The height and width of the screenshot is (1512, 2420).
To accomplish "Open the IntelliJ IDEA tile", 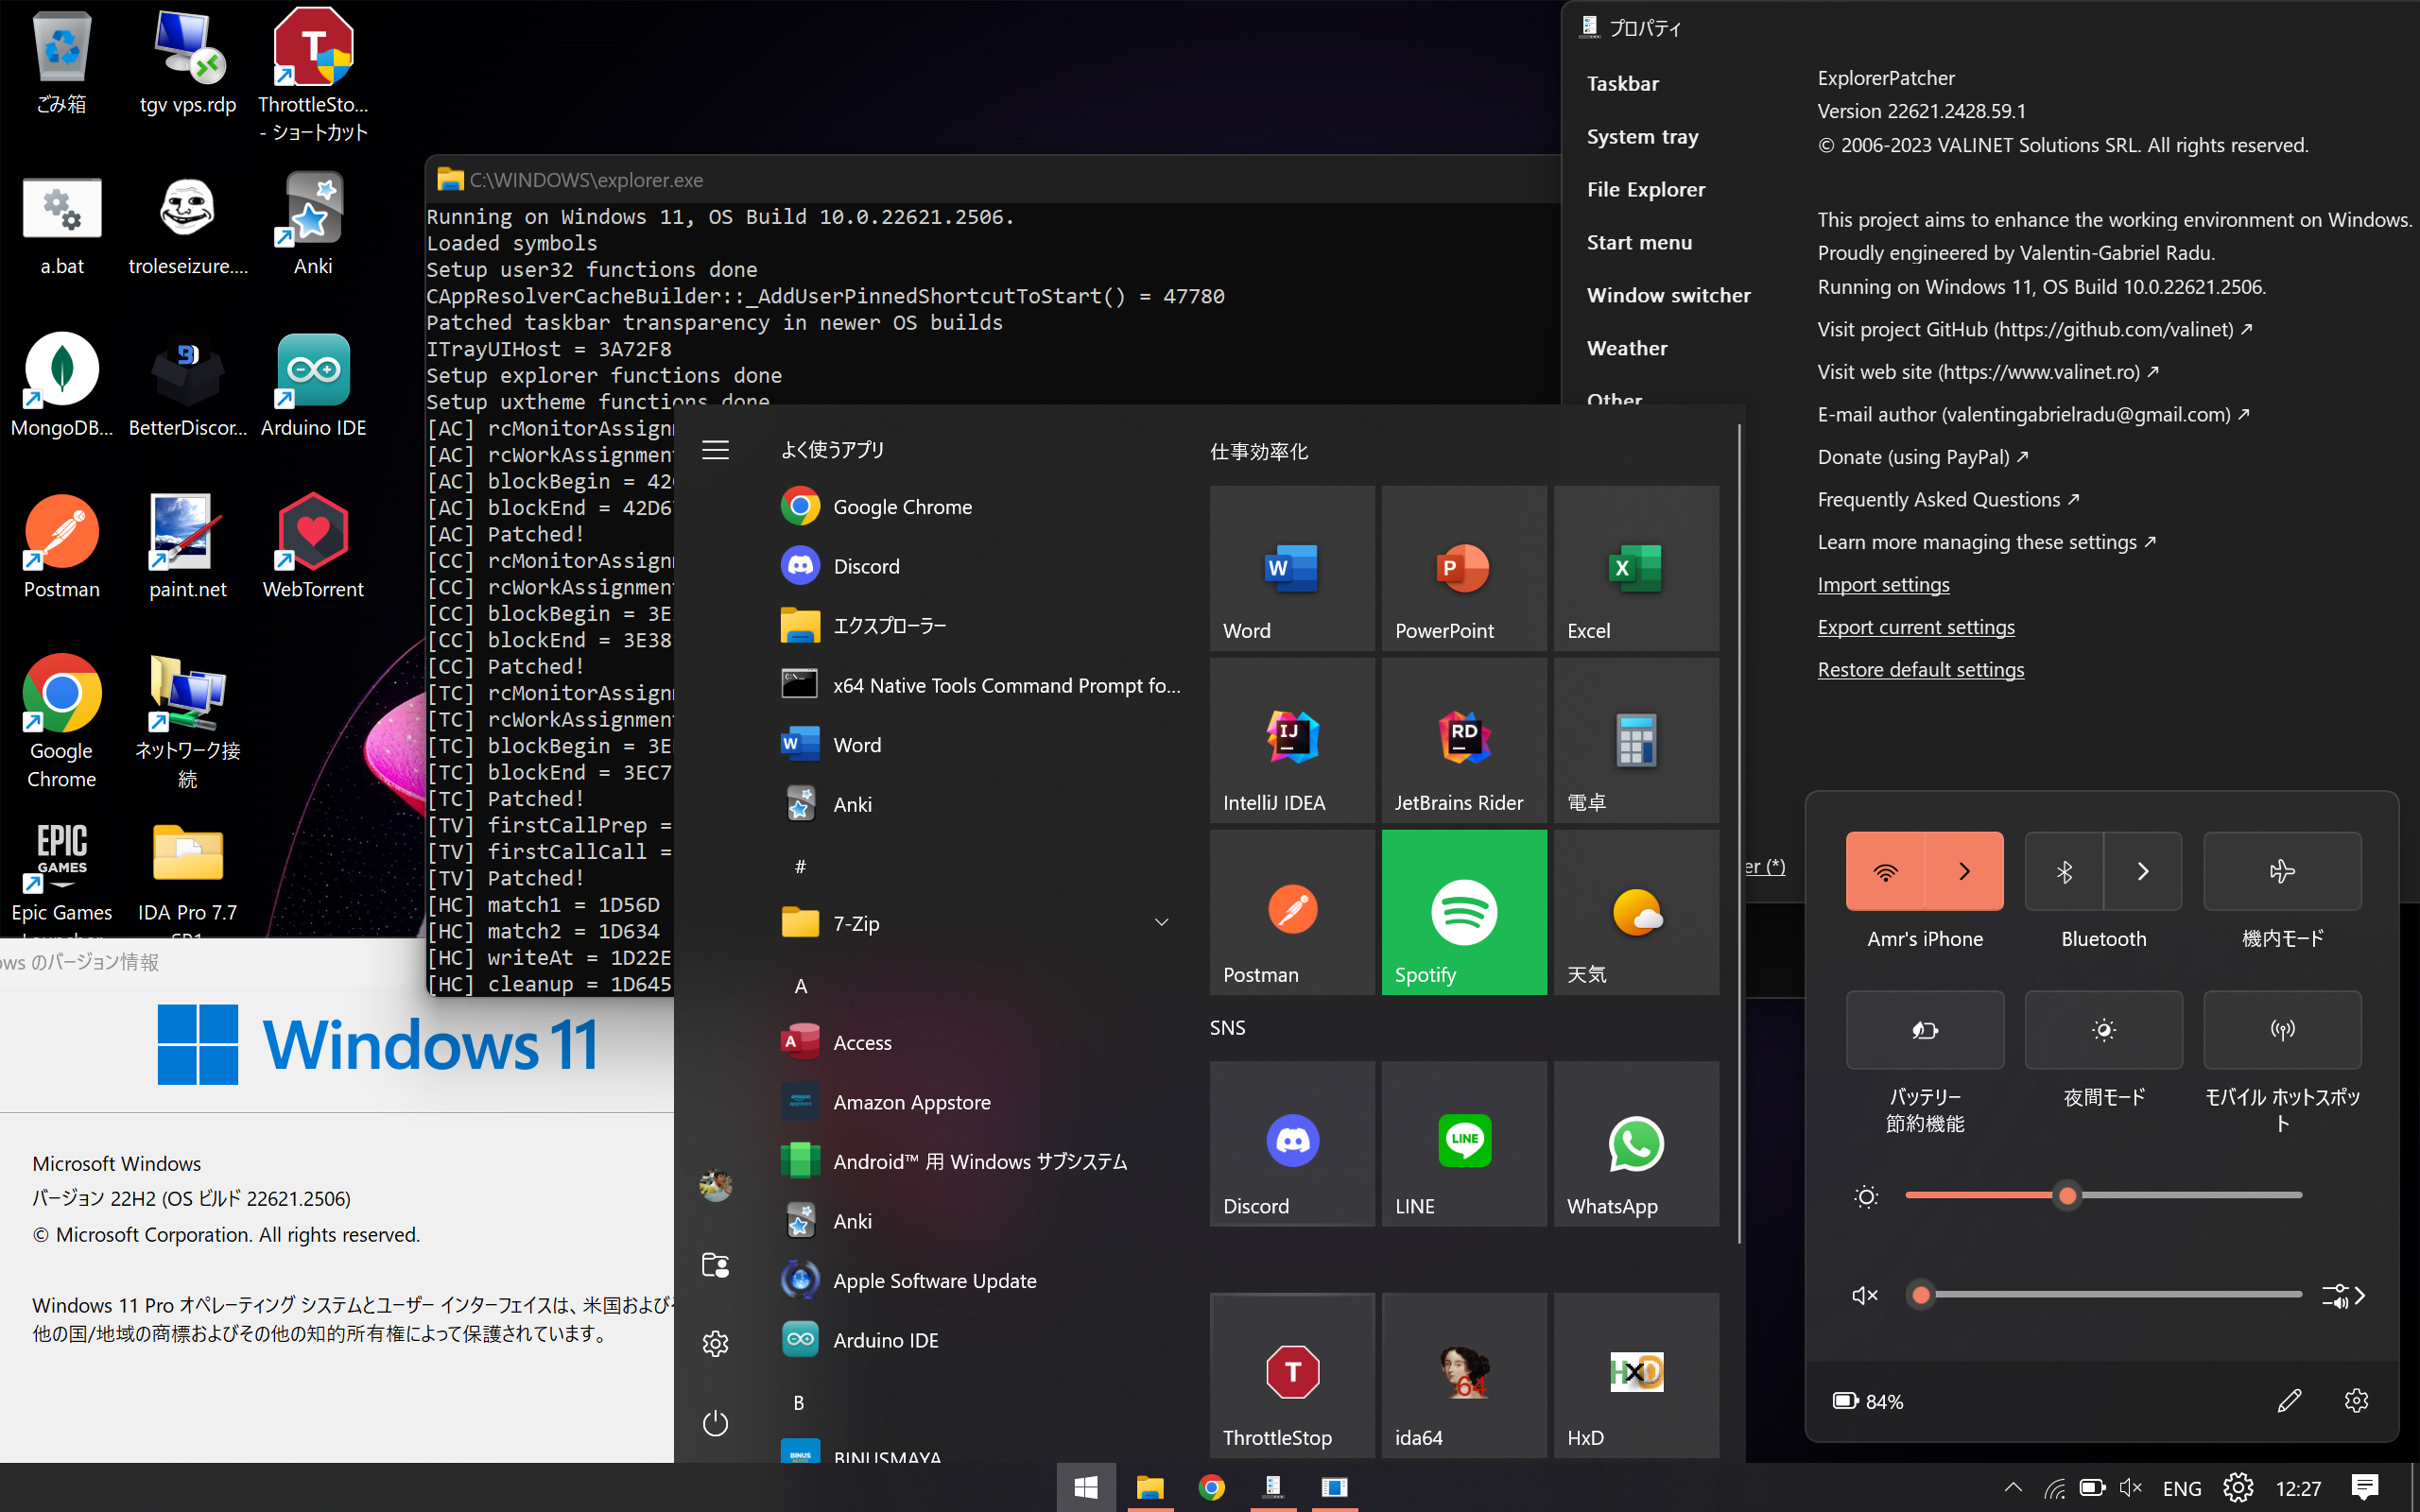I will pos(1291,740).
